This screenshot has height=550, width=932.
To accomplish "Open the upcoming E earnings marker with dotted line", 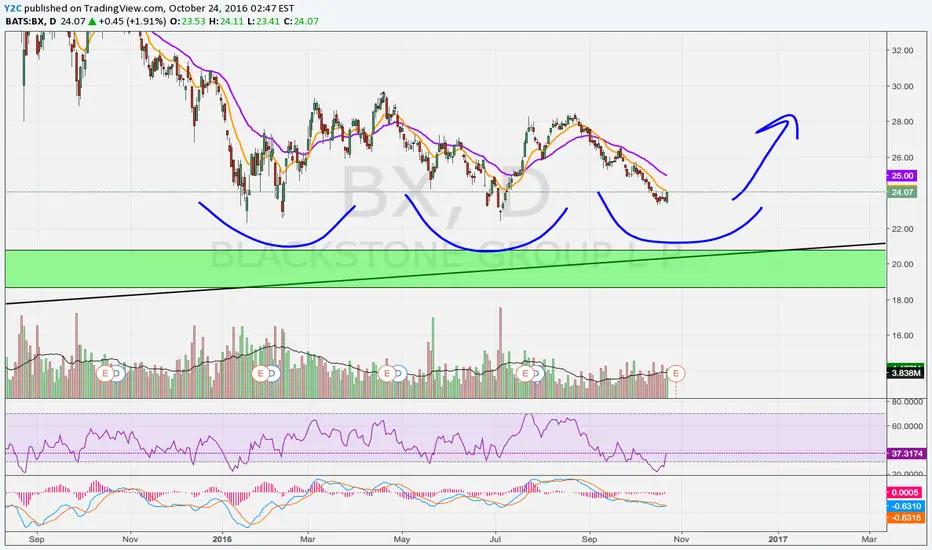I will [x=676, y=373].
